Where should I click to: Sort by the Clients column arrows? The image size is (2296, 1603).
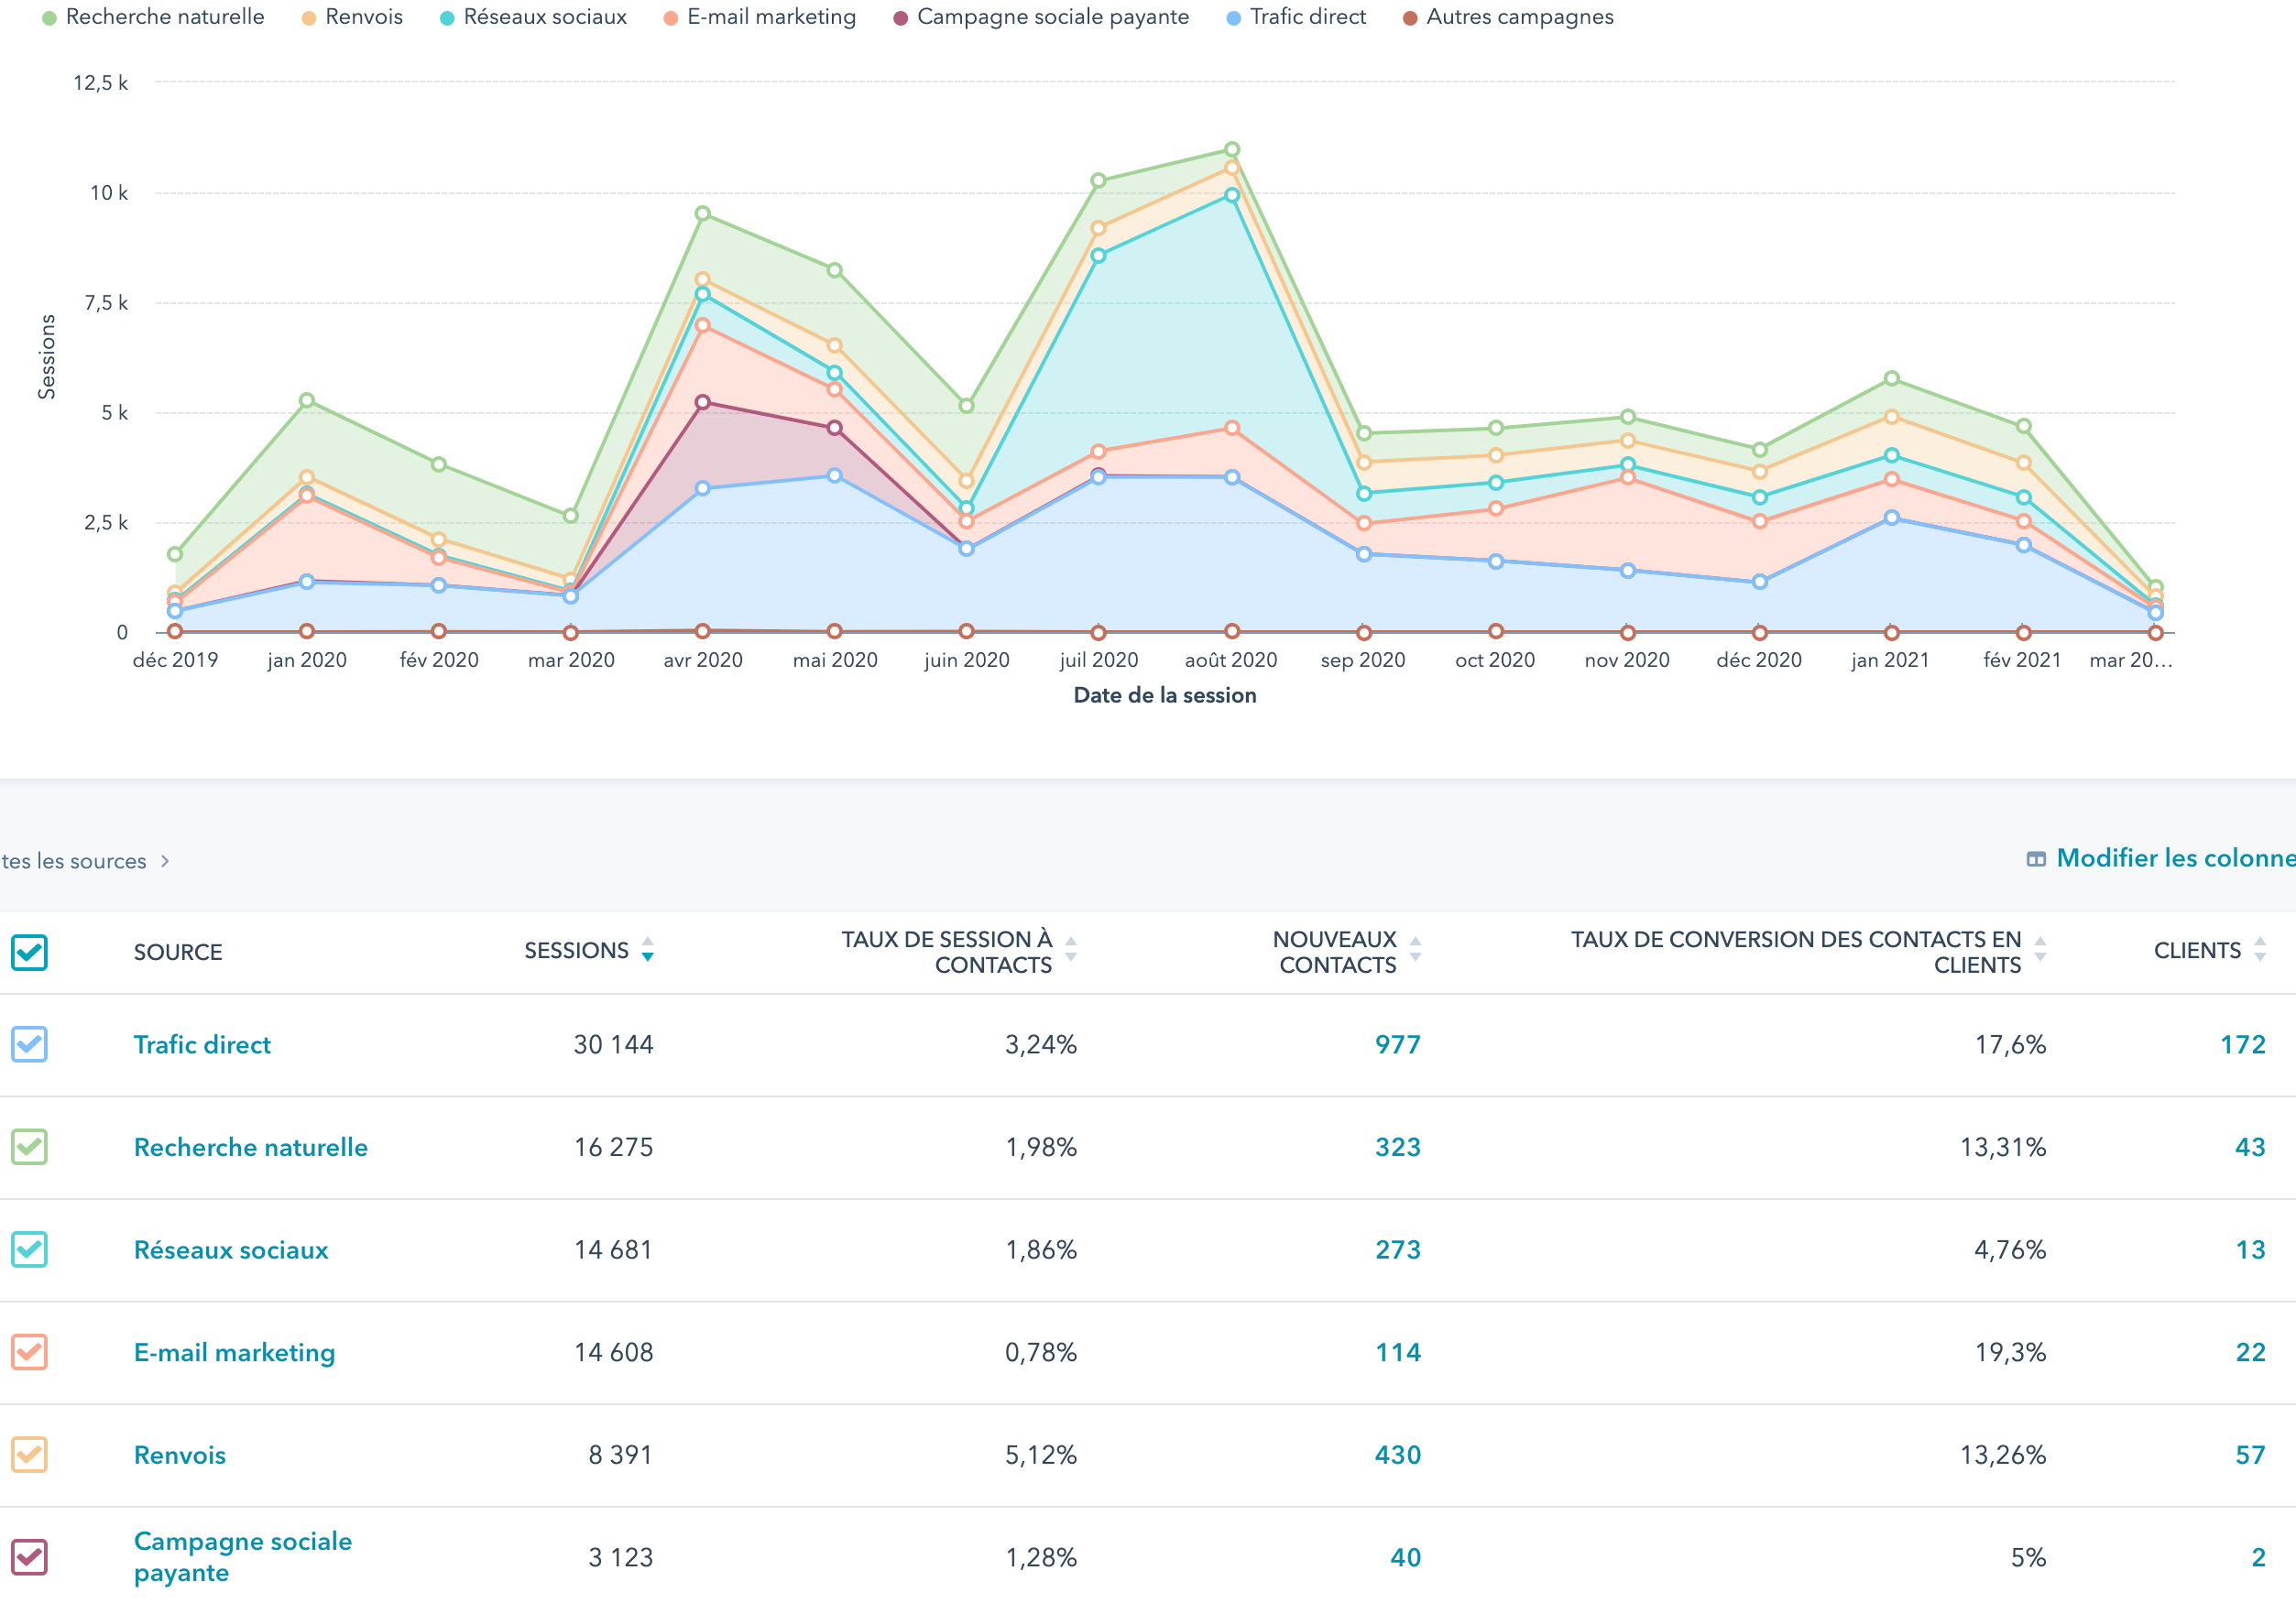click(2260, 950)
